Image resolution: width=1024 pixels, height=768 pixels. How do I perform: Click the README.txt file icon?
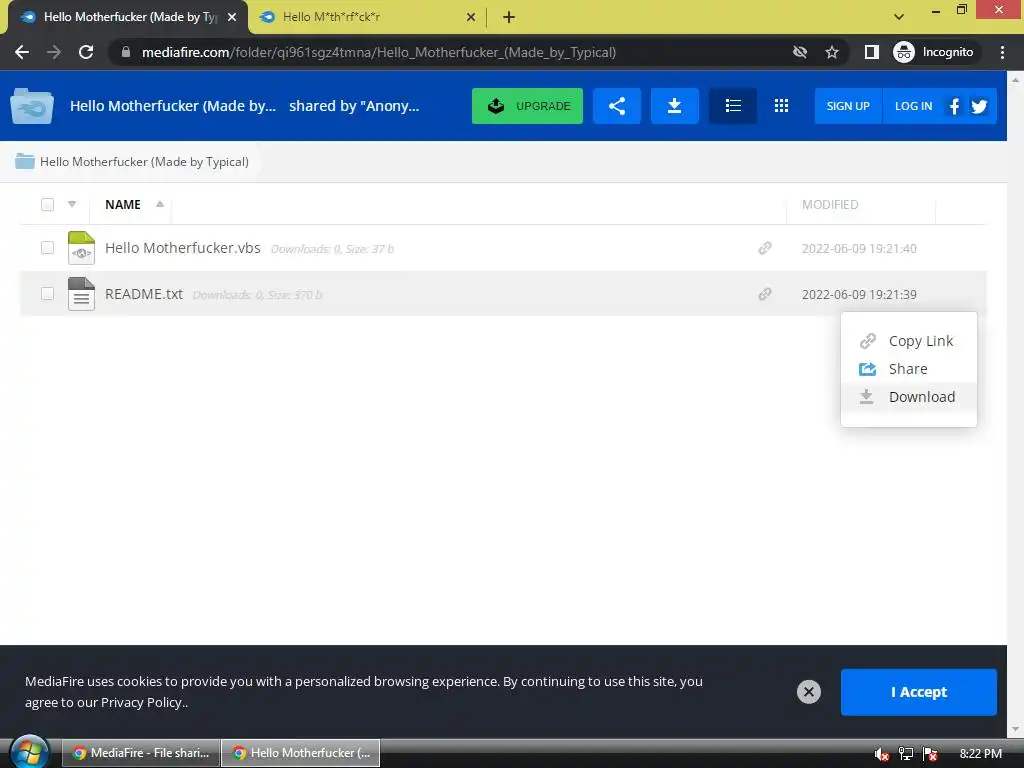coord(81,294)
